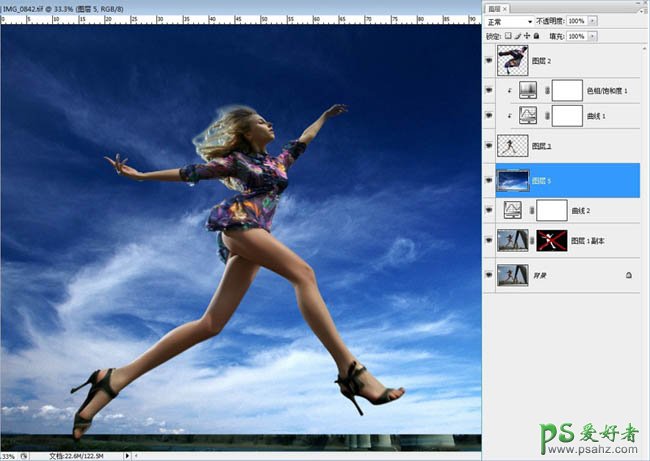Click the lock position move icon
The width and height of the screenshot is (650, 461).
527,36
